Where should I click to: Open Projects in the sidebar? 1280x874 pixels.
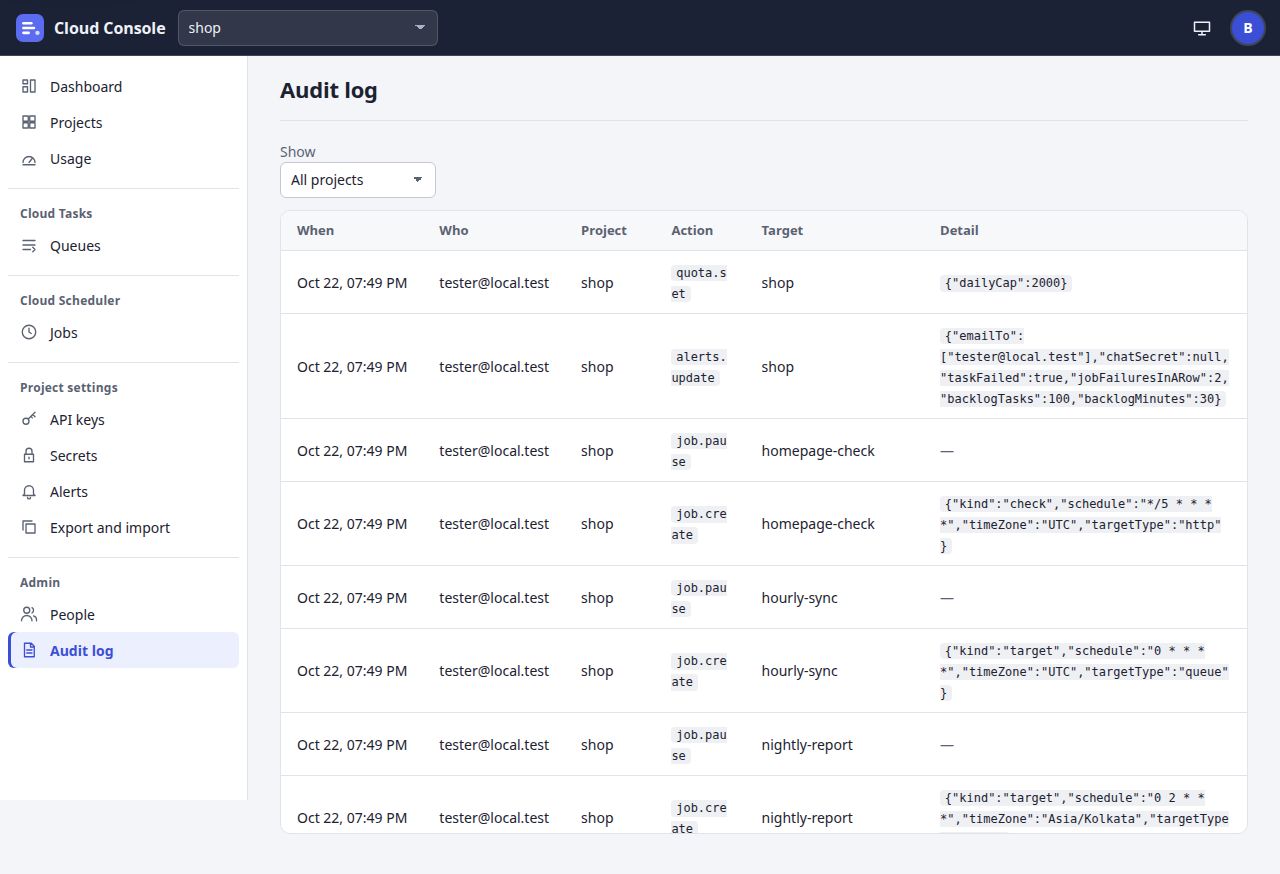[124, 123]
